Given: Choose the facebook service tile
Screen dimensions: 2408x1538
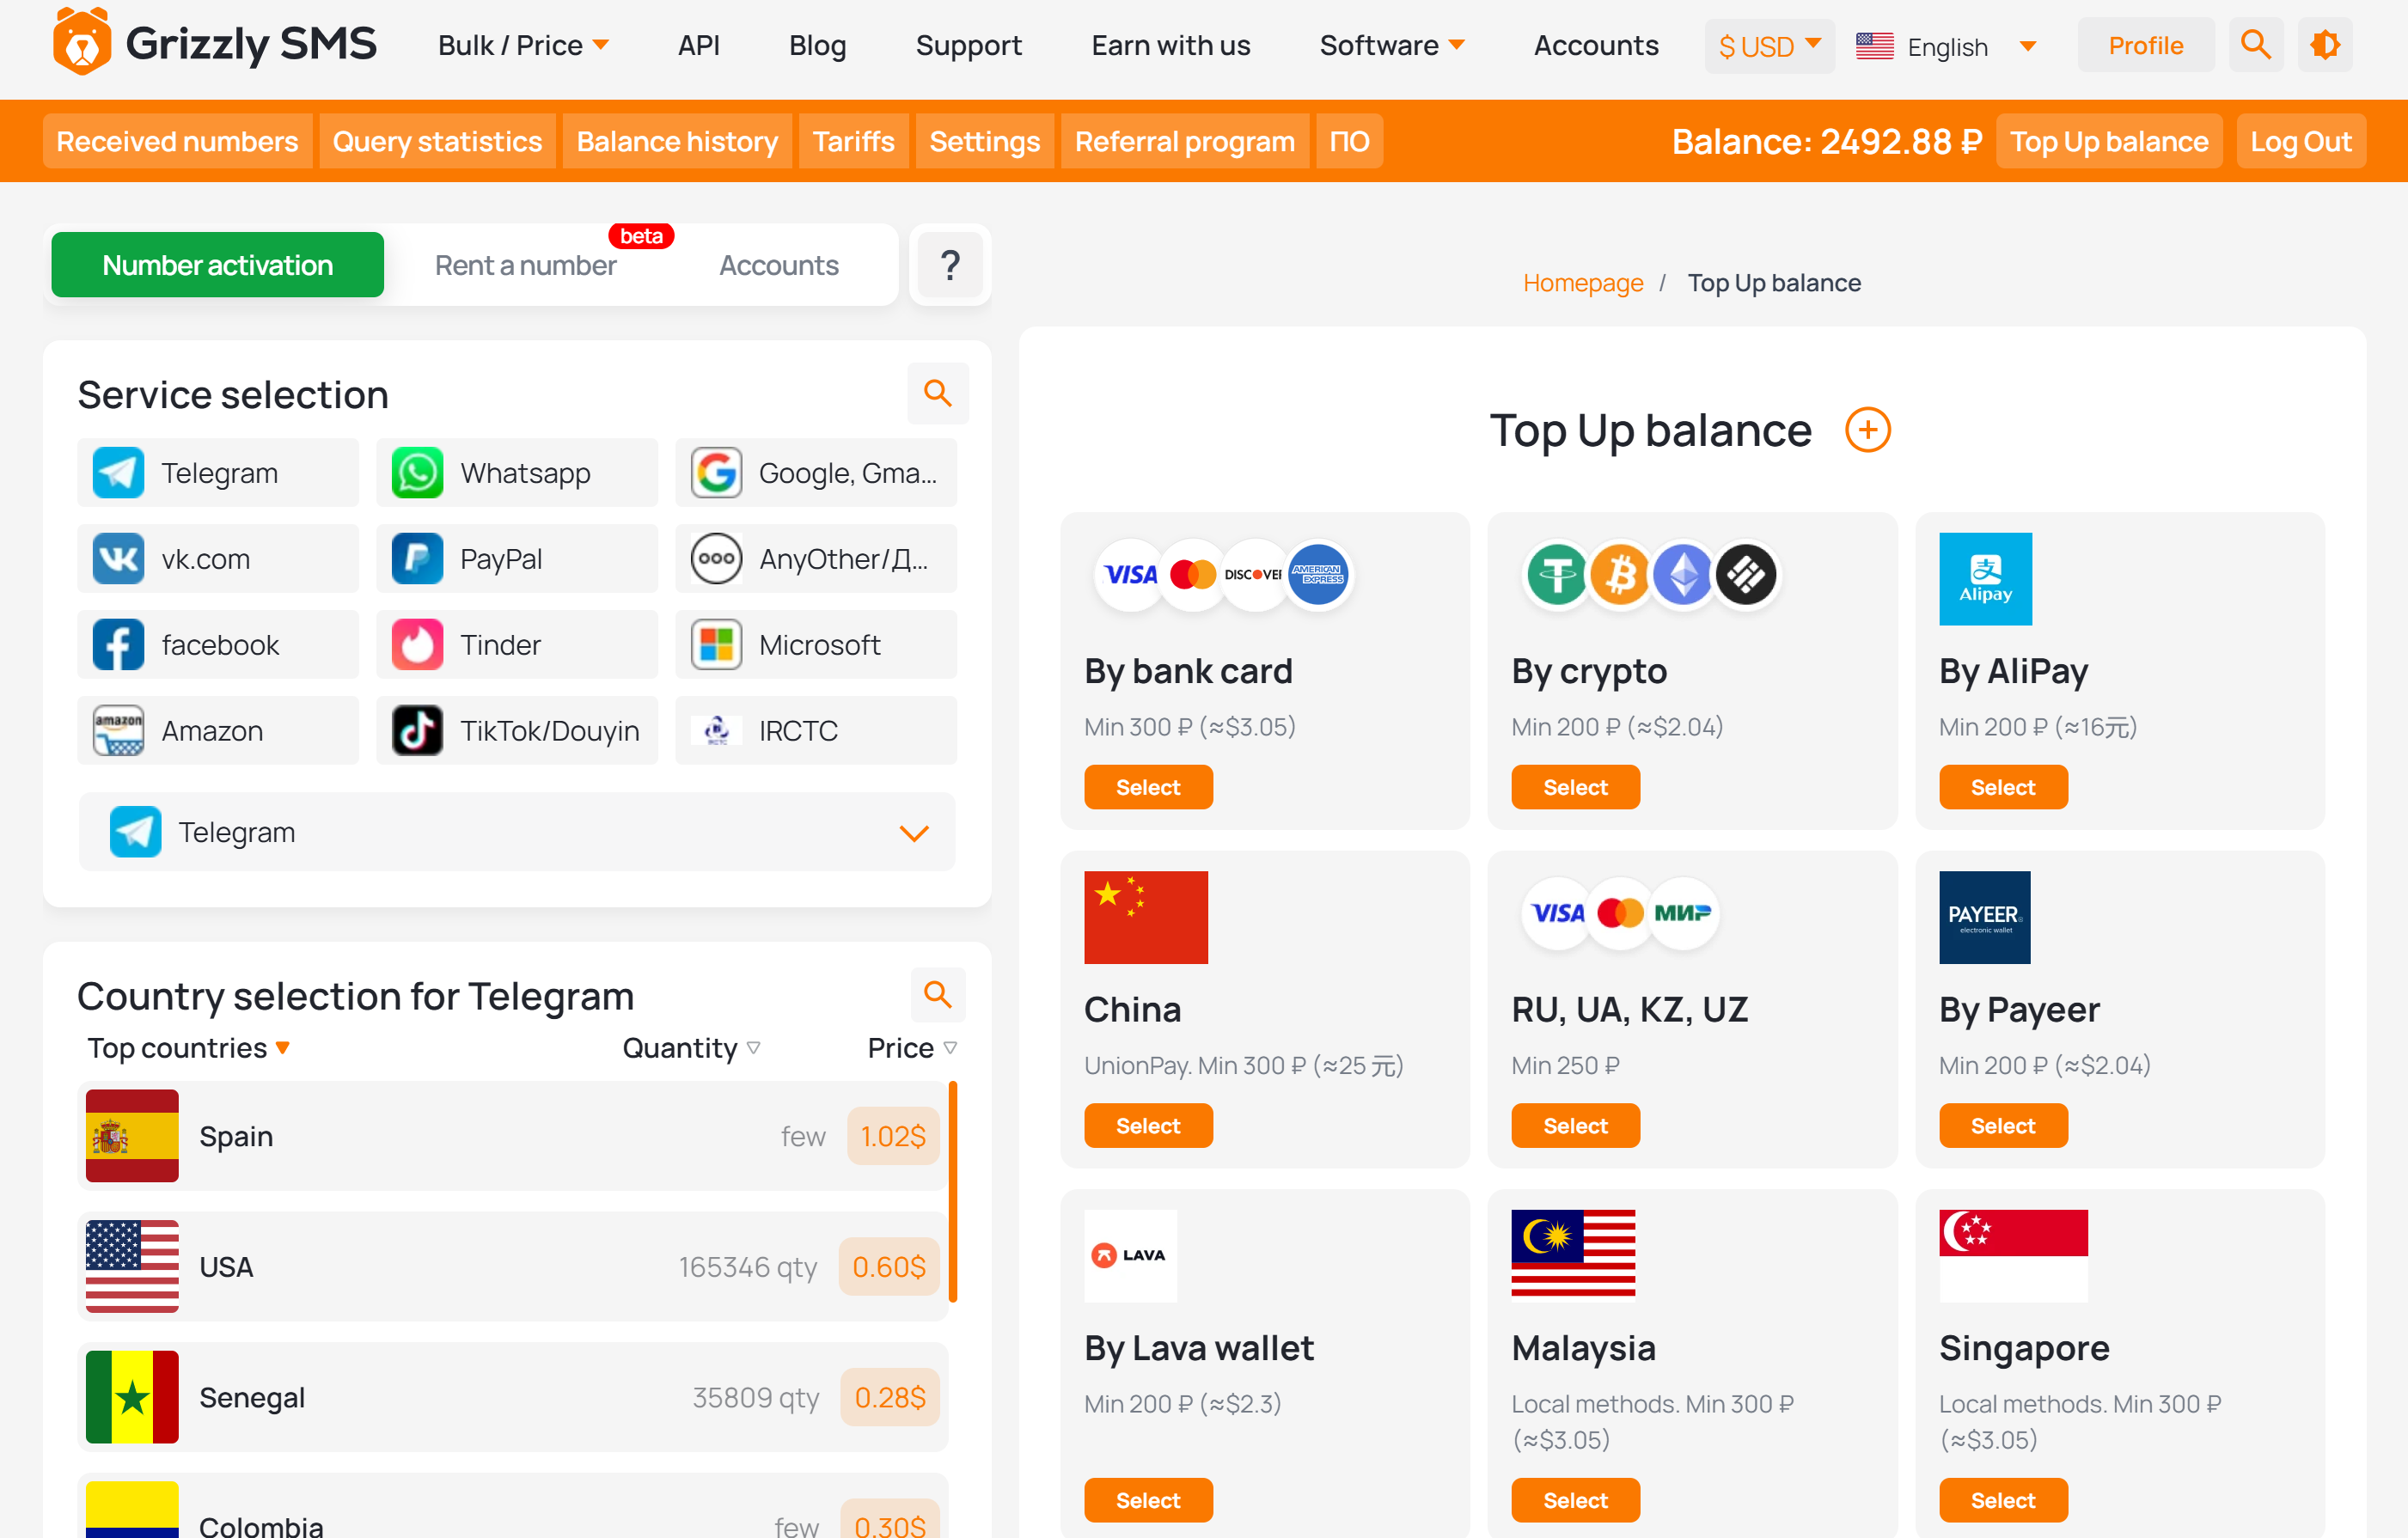Looking at the screenshot, I should (218, 645).
